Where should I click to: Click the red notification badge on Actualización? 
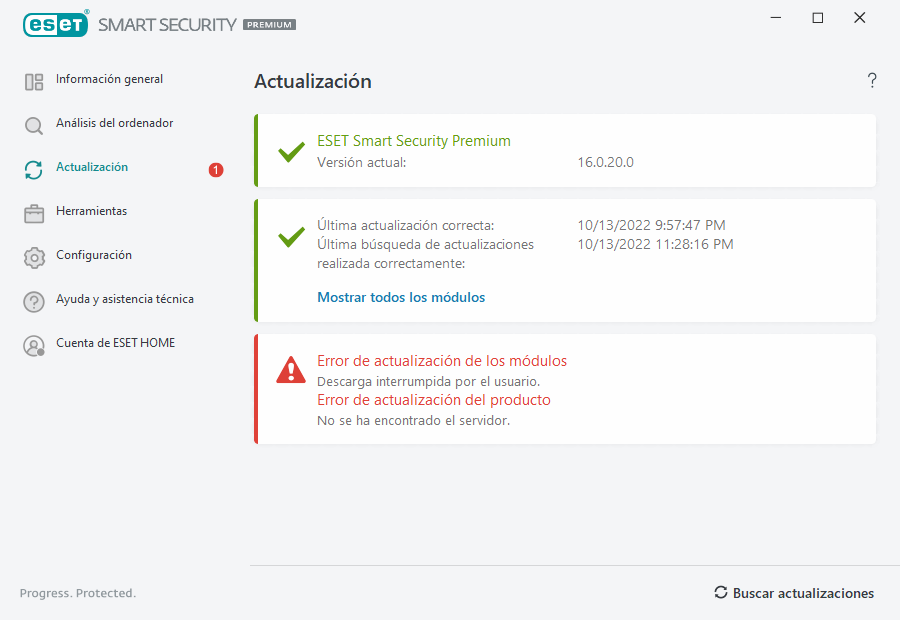(216, 170)
